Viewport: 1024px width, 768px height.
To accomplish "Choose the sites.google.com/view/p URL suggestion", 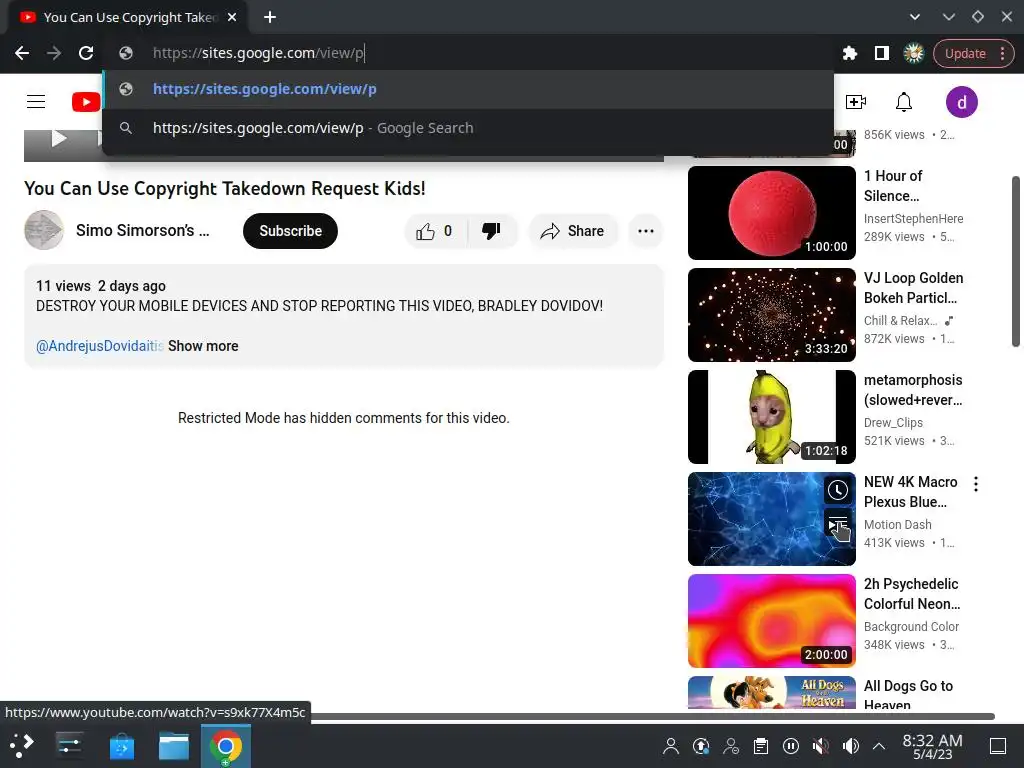I will coord(468,89).
